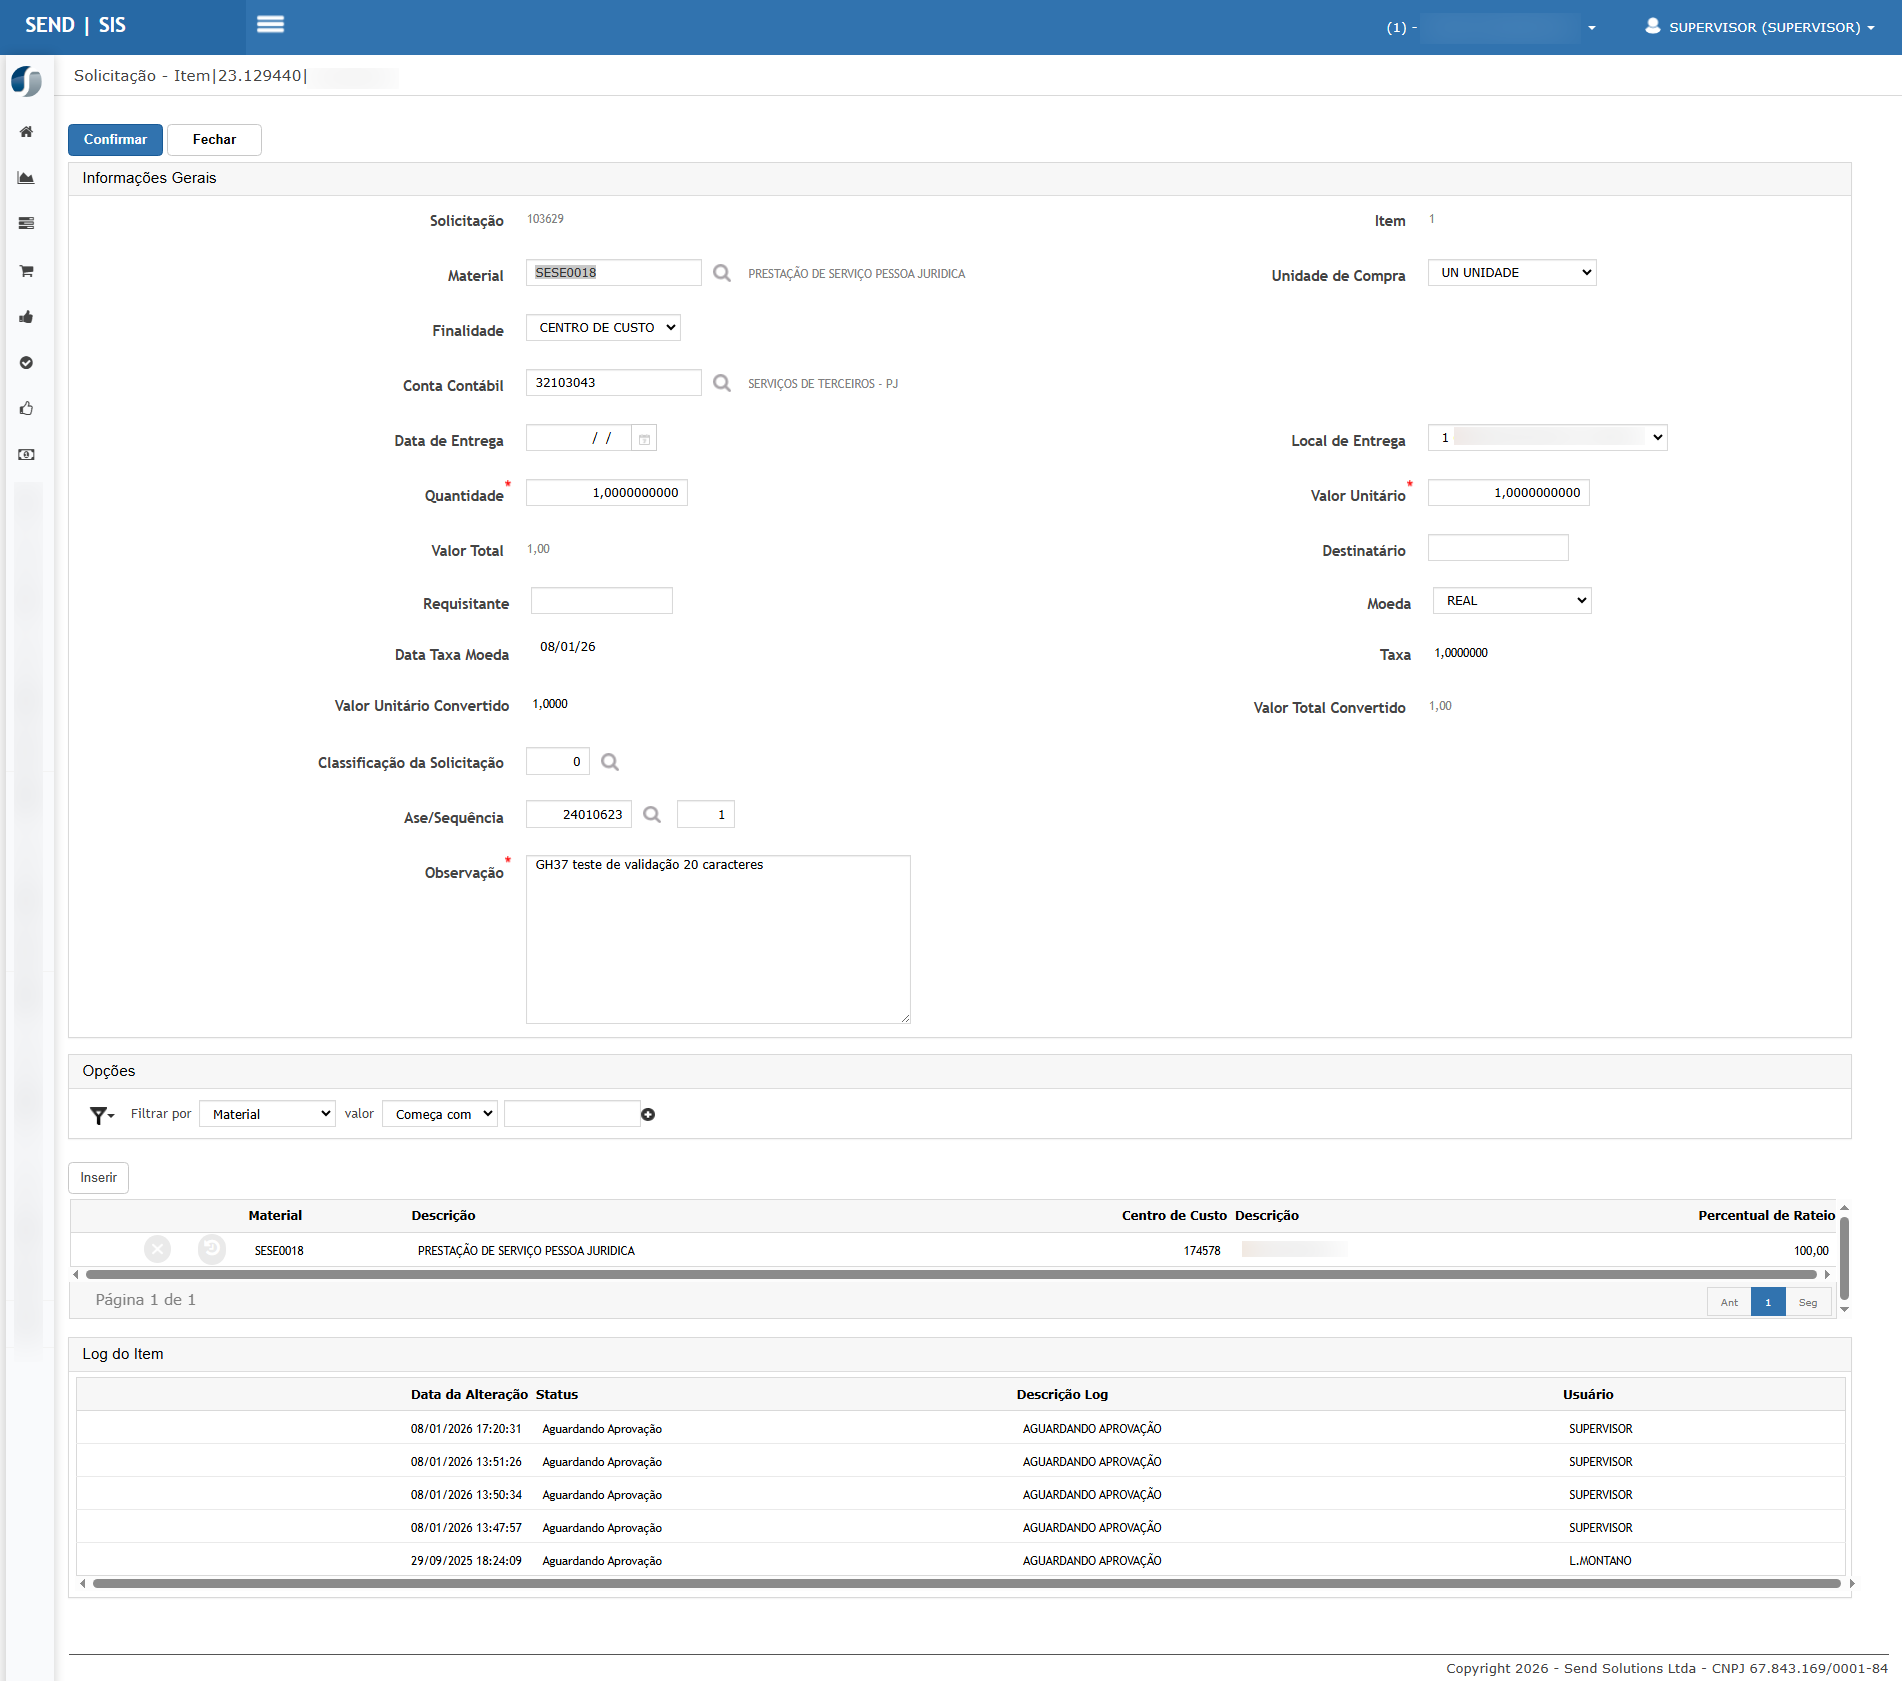
Task: Click the plus icon to add filter
Action: (648, 1114)
